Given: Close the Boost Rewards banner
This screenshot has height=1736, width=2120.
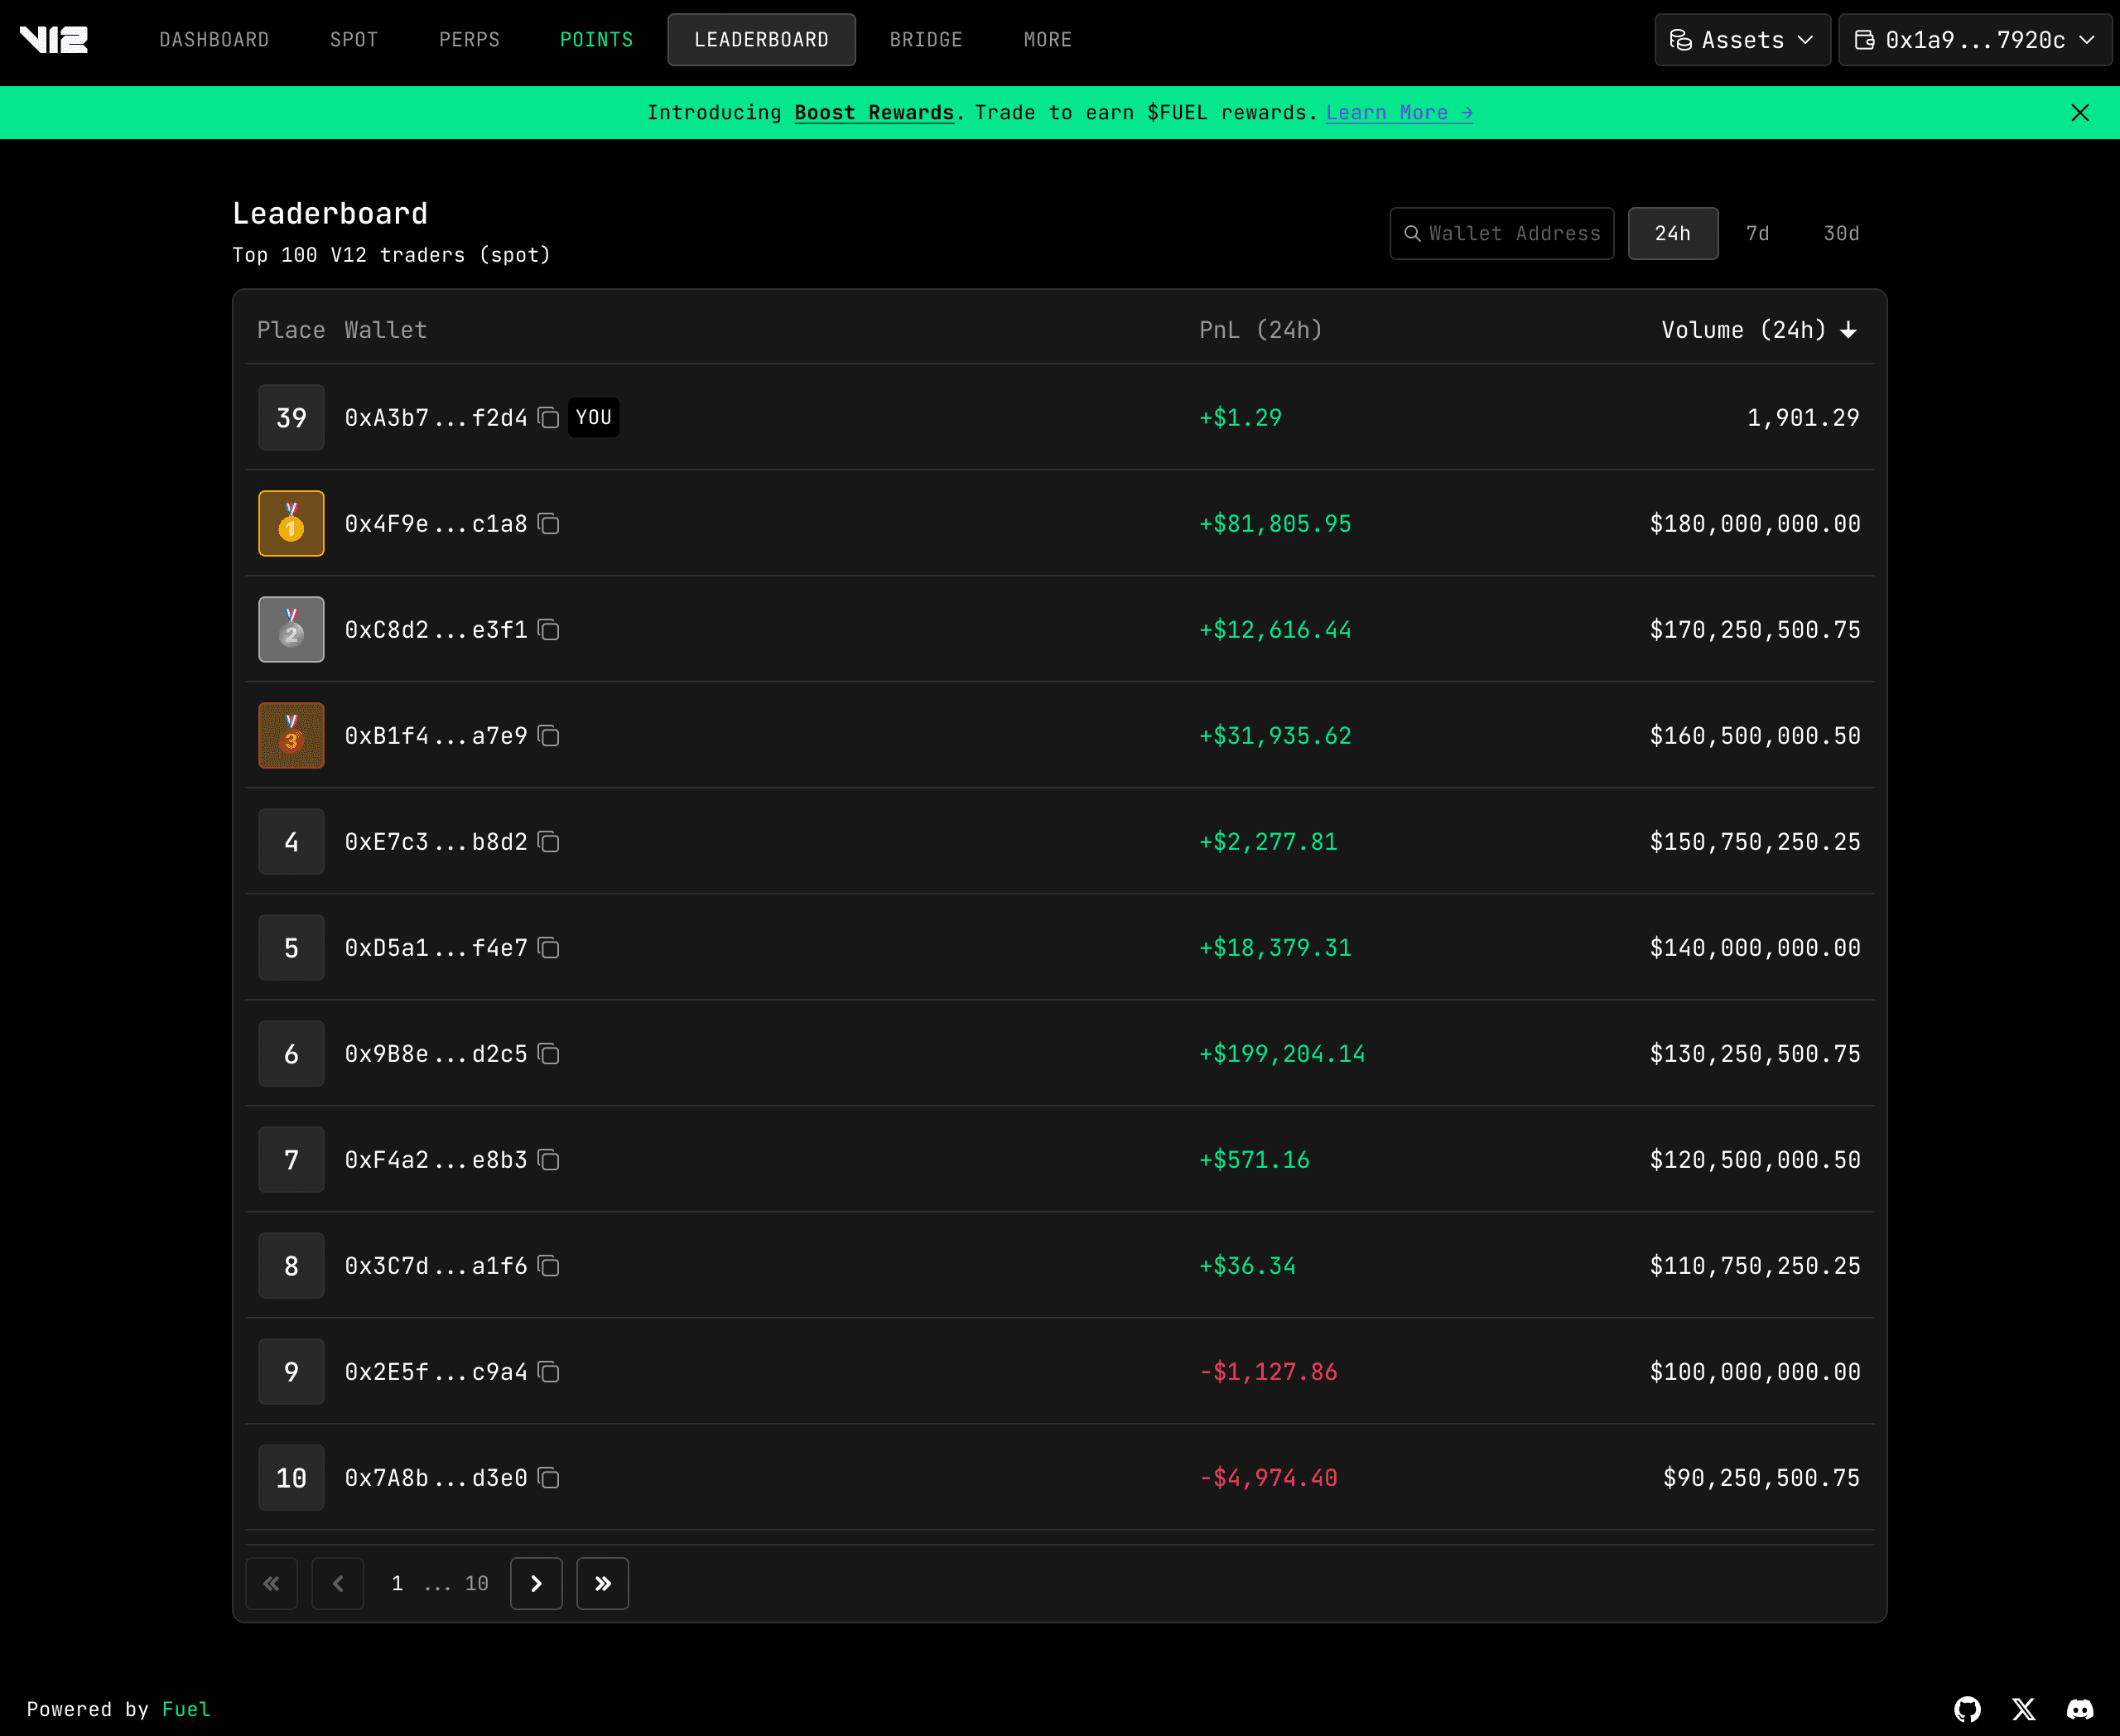Looking at the screenshot, I should click(2080, 112).
